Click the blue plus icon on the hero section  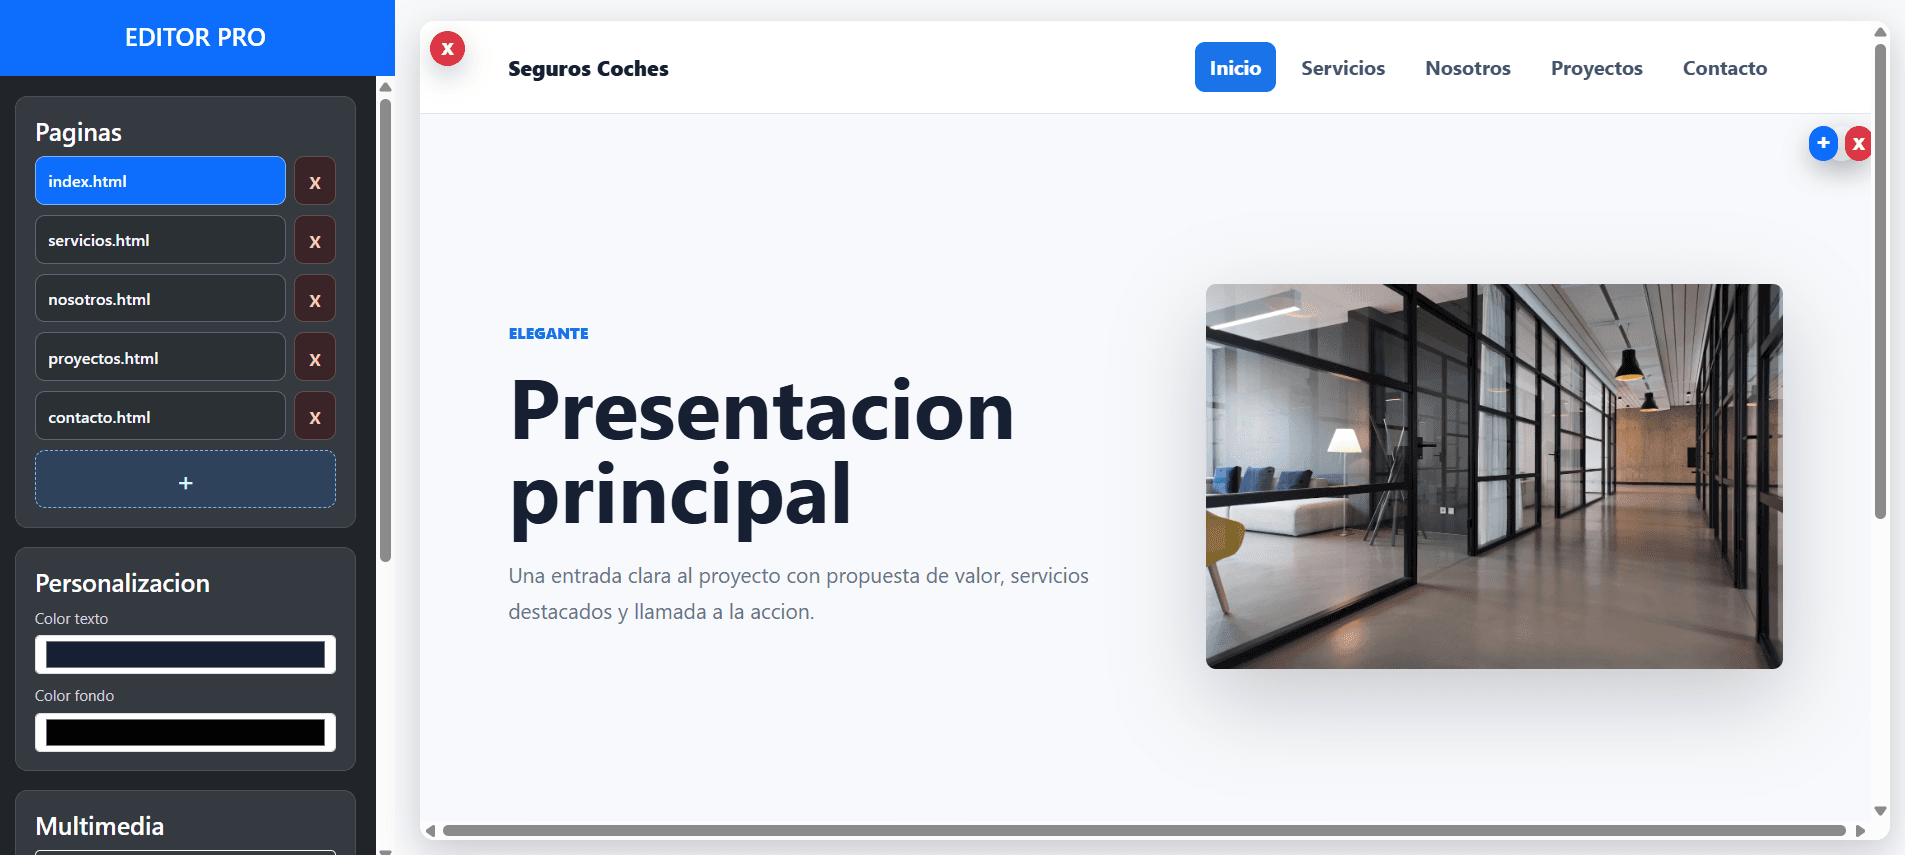[1823, 143]
